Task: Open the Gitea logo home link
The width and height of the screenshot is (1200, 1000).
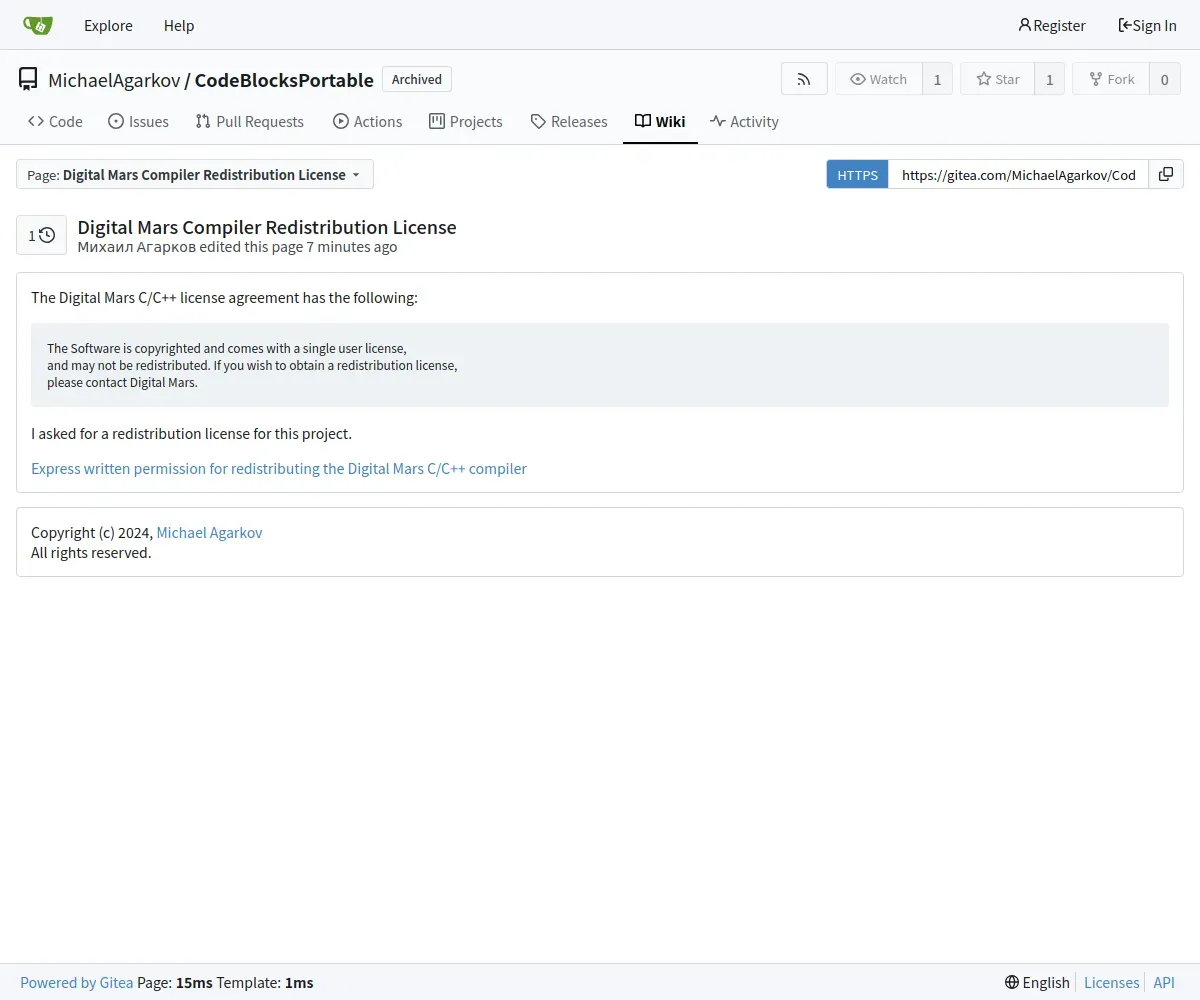Action: click(x=38, y=25)
